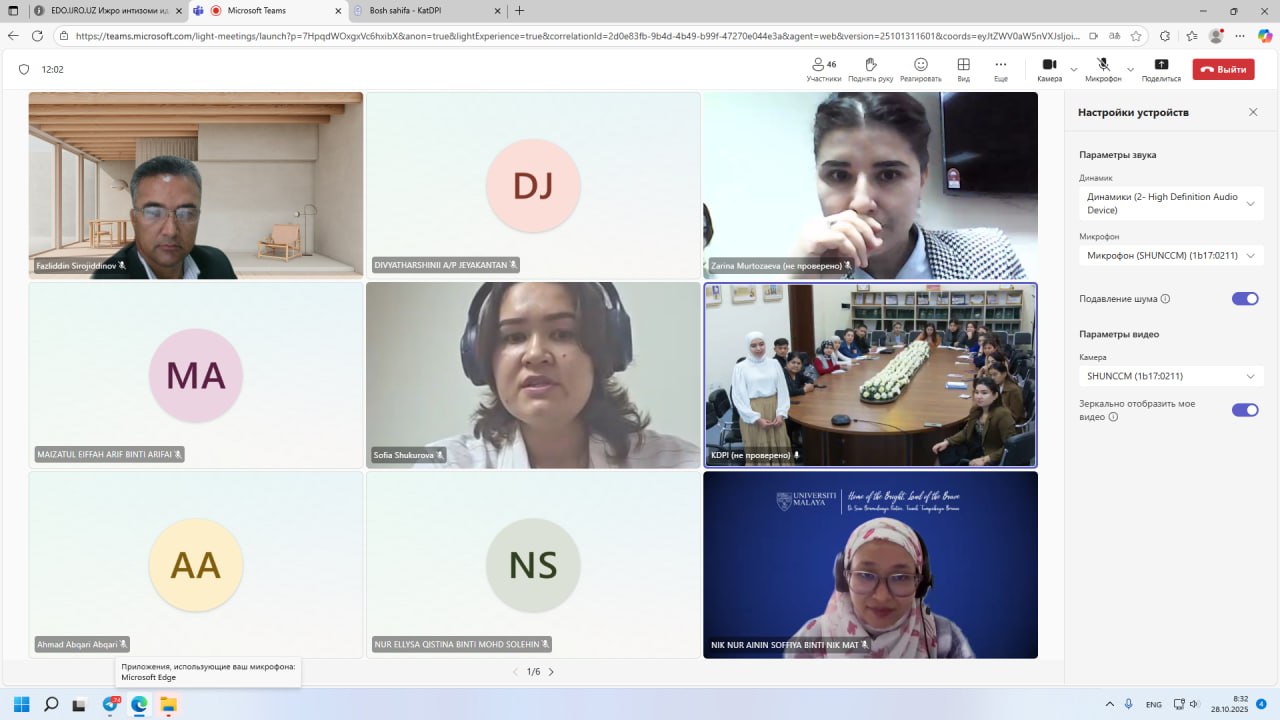Open a new browser tab
1280x720 pixels.
point(519,11)
